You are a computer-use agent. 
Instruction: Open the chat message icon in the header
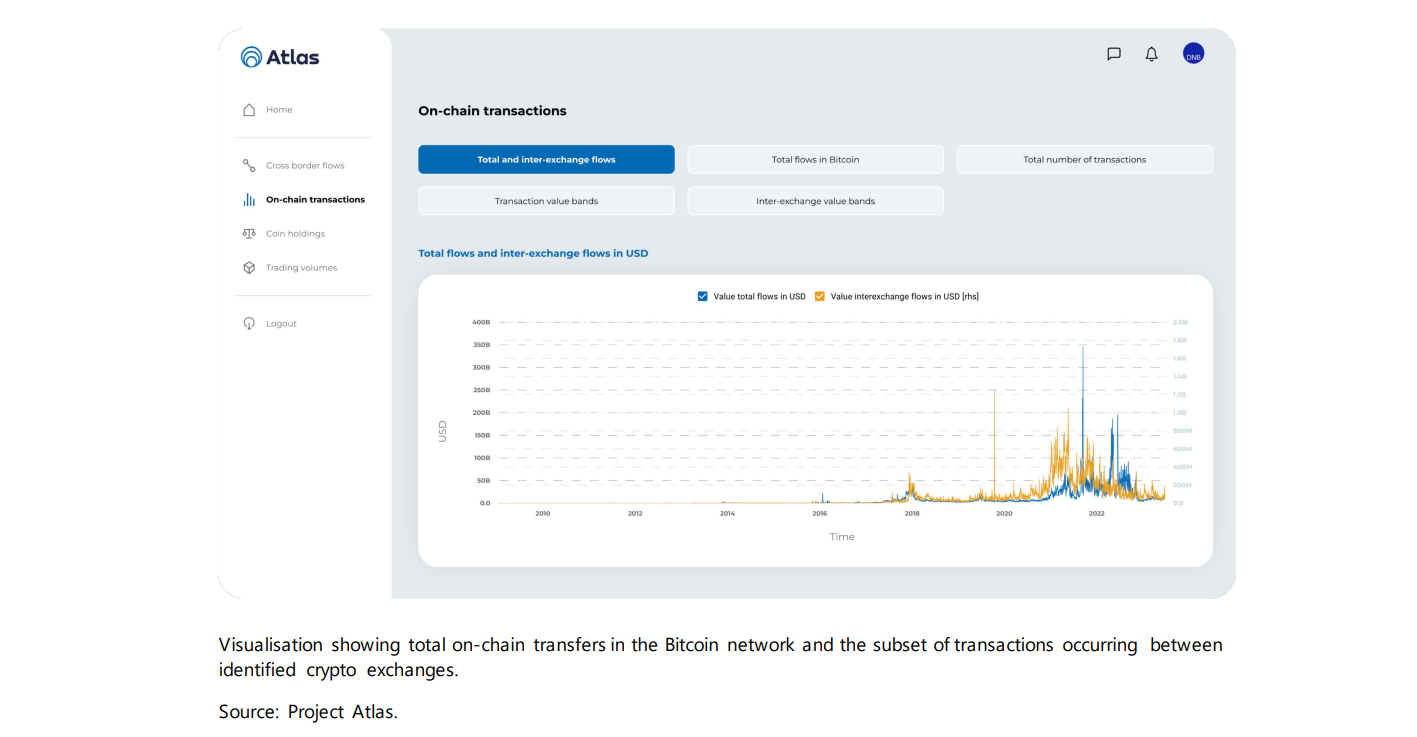click(x=1113, y=54)
